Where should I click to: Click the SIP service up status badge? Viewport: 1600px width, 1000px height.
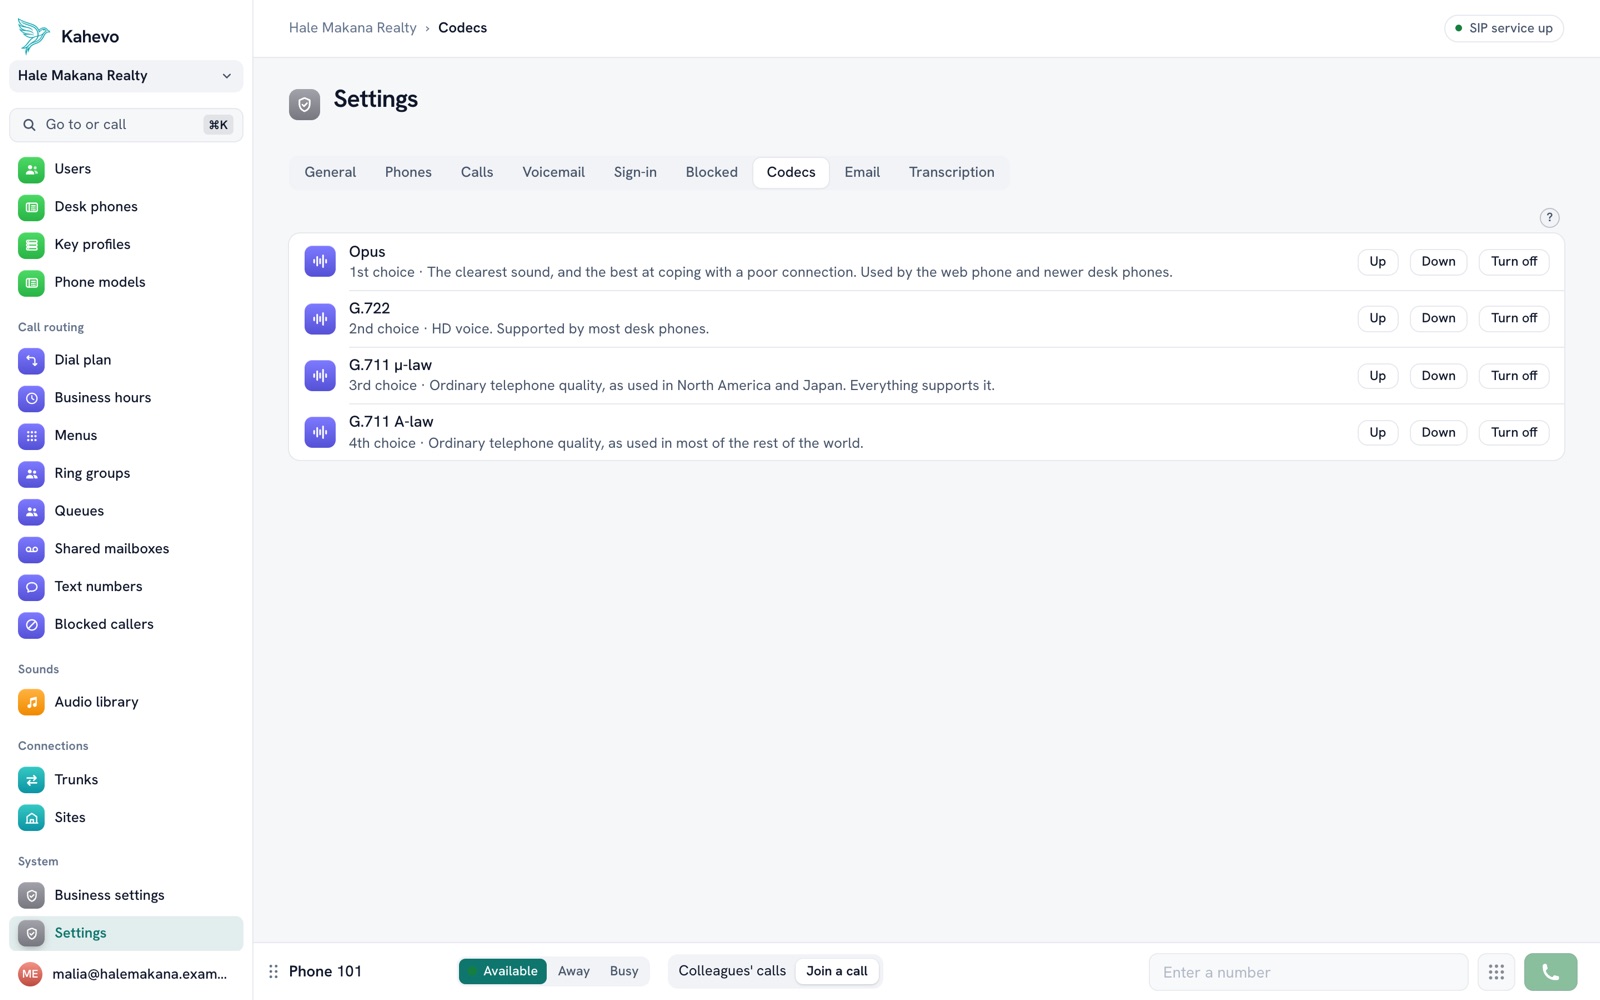click(x=1504, y=28)
